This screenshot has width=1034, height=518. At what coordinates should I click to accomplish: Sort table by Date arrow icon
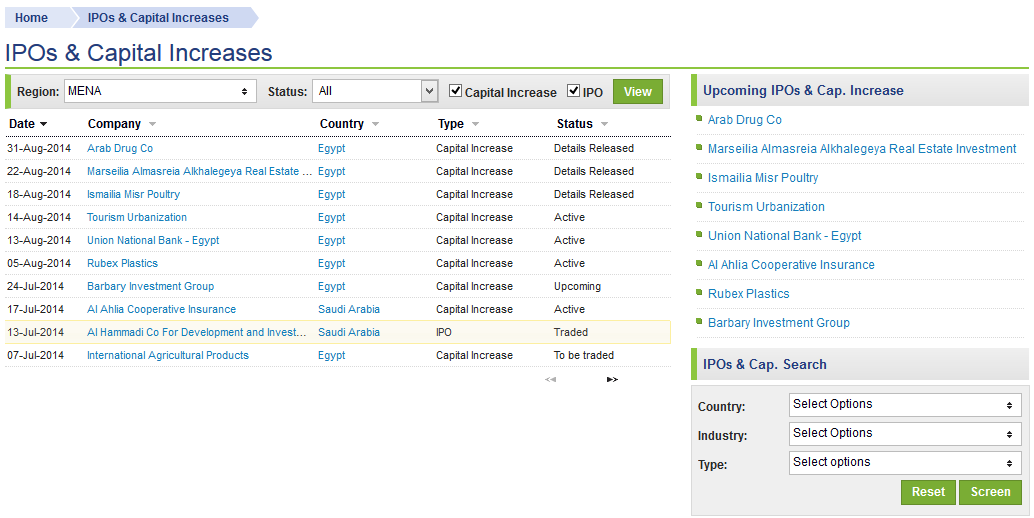coord(44,124)
